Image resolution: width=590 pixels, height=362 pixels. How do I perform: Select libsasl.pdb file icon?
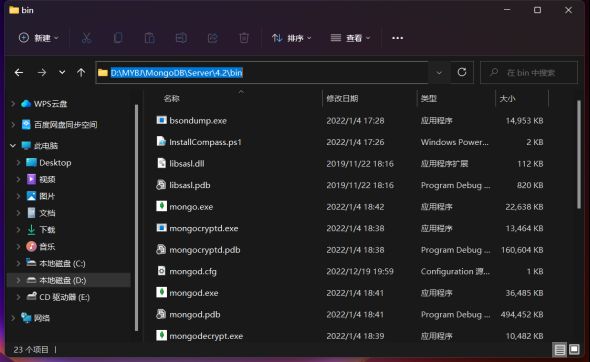161,185
